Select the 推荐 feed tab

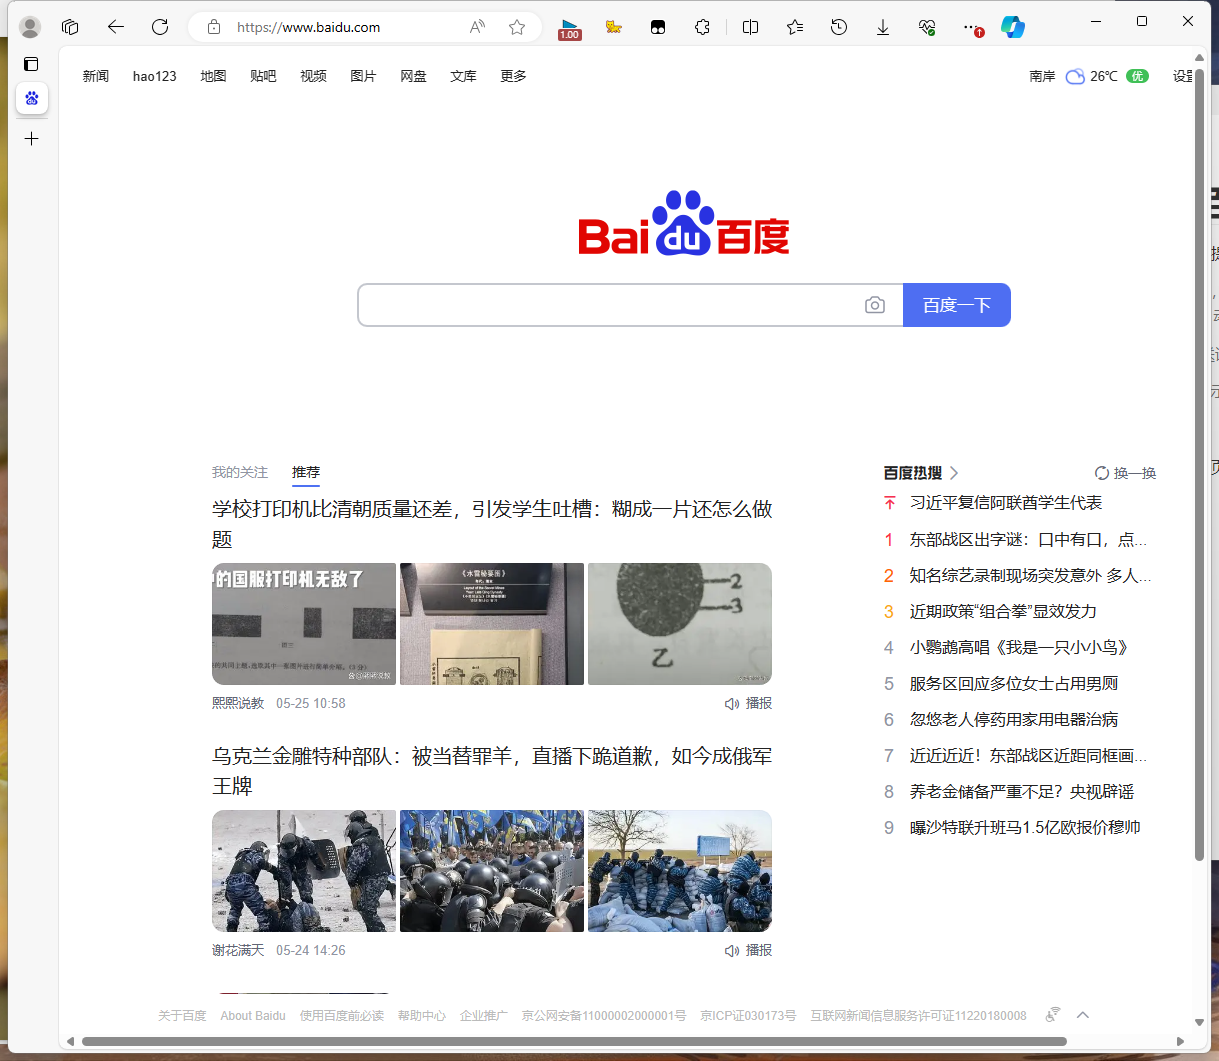tap(306, 472)
